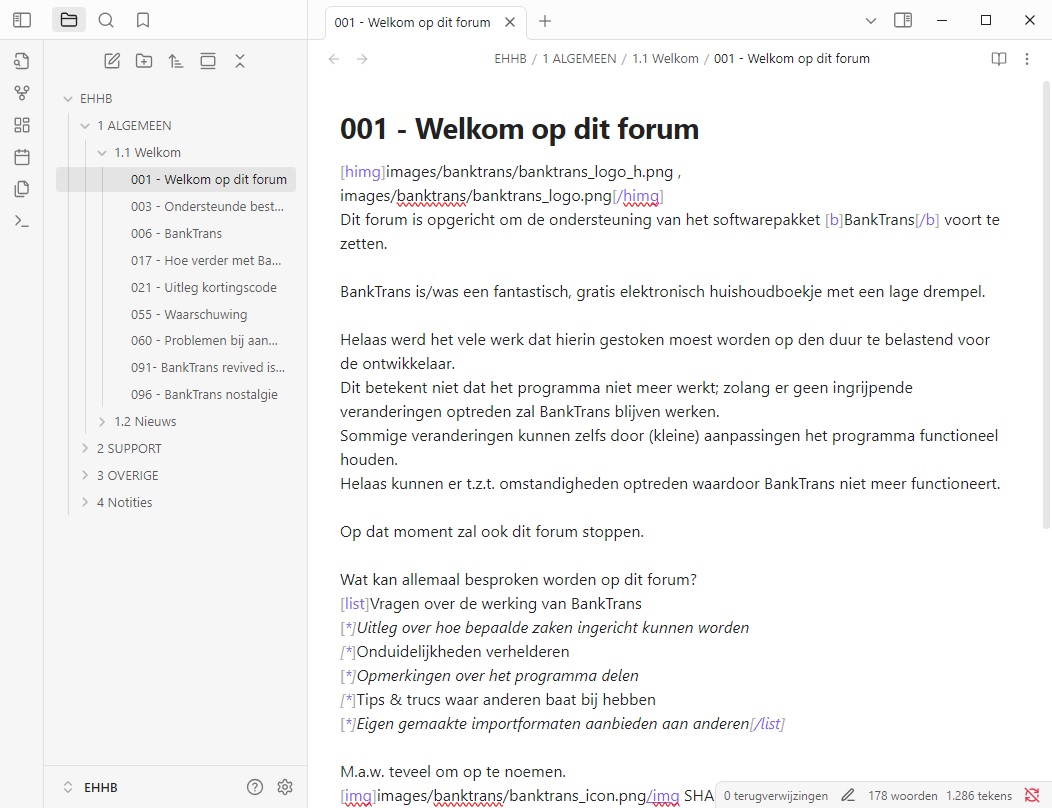Image resolution: width=1052 pixels, height=808 pixels.
Task: Open the Search tab in sidebar
Action: 106,20
